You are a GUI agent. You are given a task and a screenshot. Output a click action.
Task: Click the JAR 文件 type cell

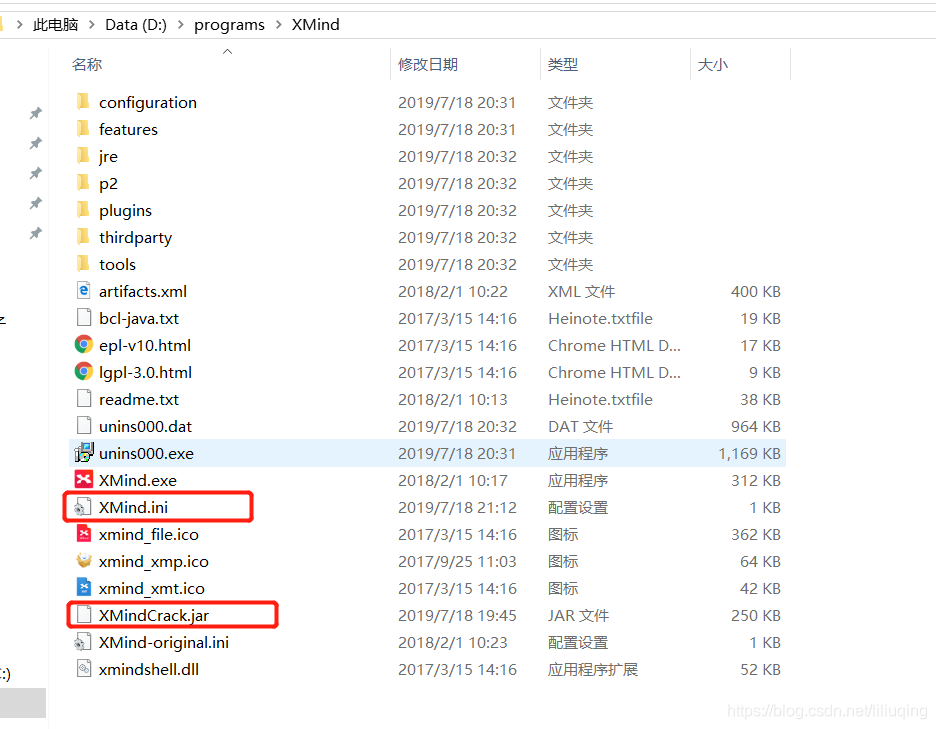coord(578,615)
